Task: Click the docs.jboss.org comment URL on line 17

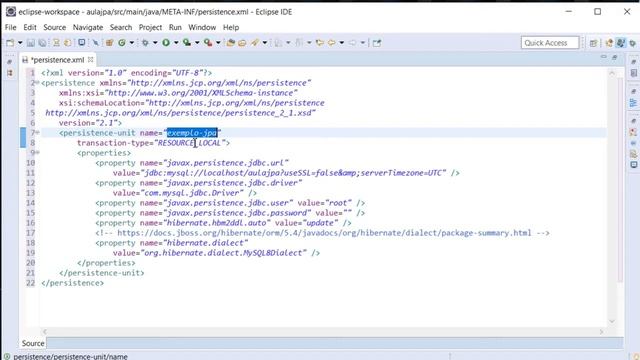Action: pos(324,233)
